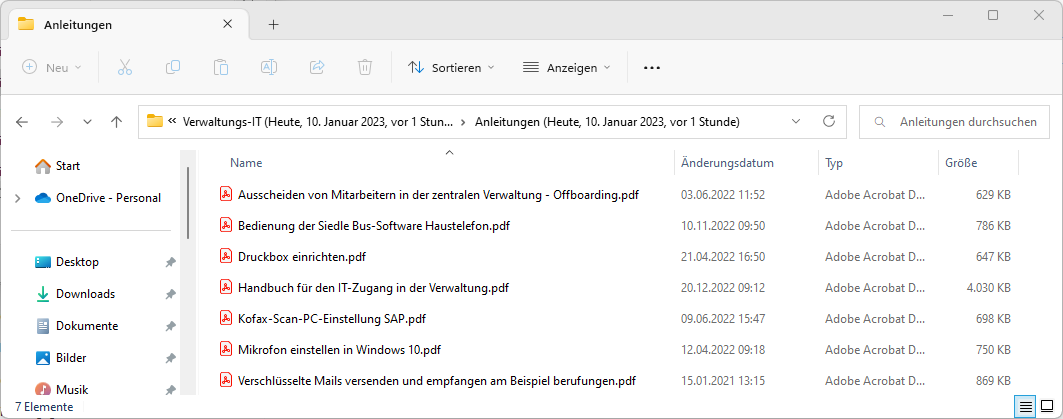Click date 15.01.2021 13:15 cell
The width and height of the screenshot is (1063, 419).
(723, 380)
